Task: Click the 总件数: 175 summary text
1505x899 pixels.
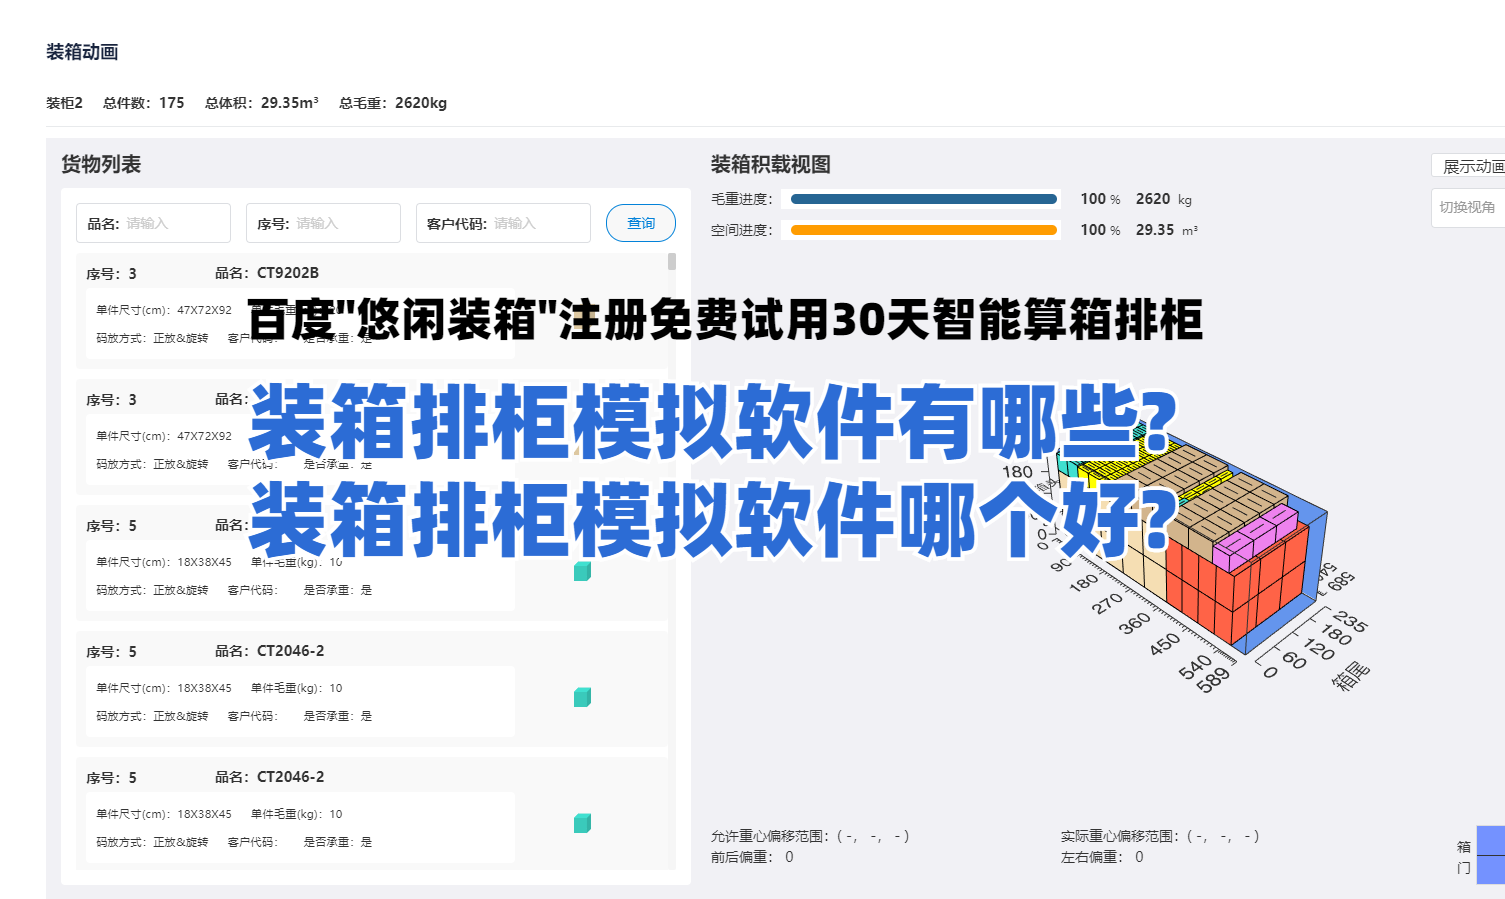Action: [x=144, y=103]
